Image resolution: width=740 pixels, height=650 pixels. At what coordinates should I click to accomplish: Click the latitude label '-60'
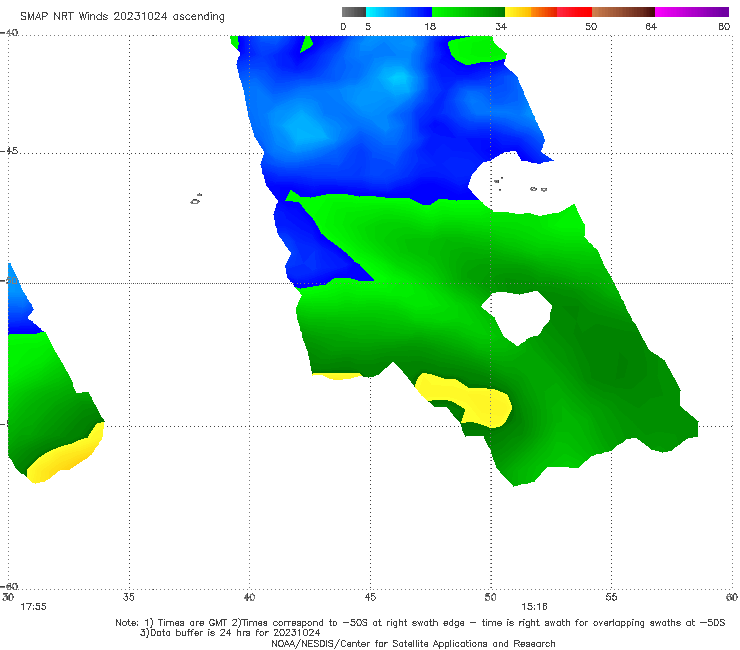click(9, 586)
